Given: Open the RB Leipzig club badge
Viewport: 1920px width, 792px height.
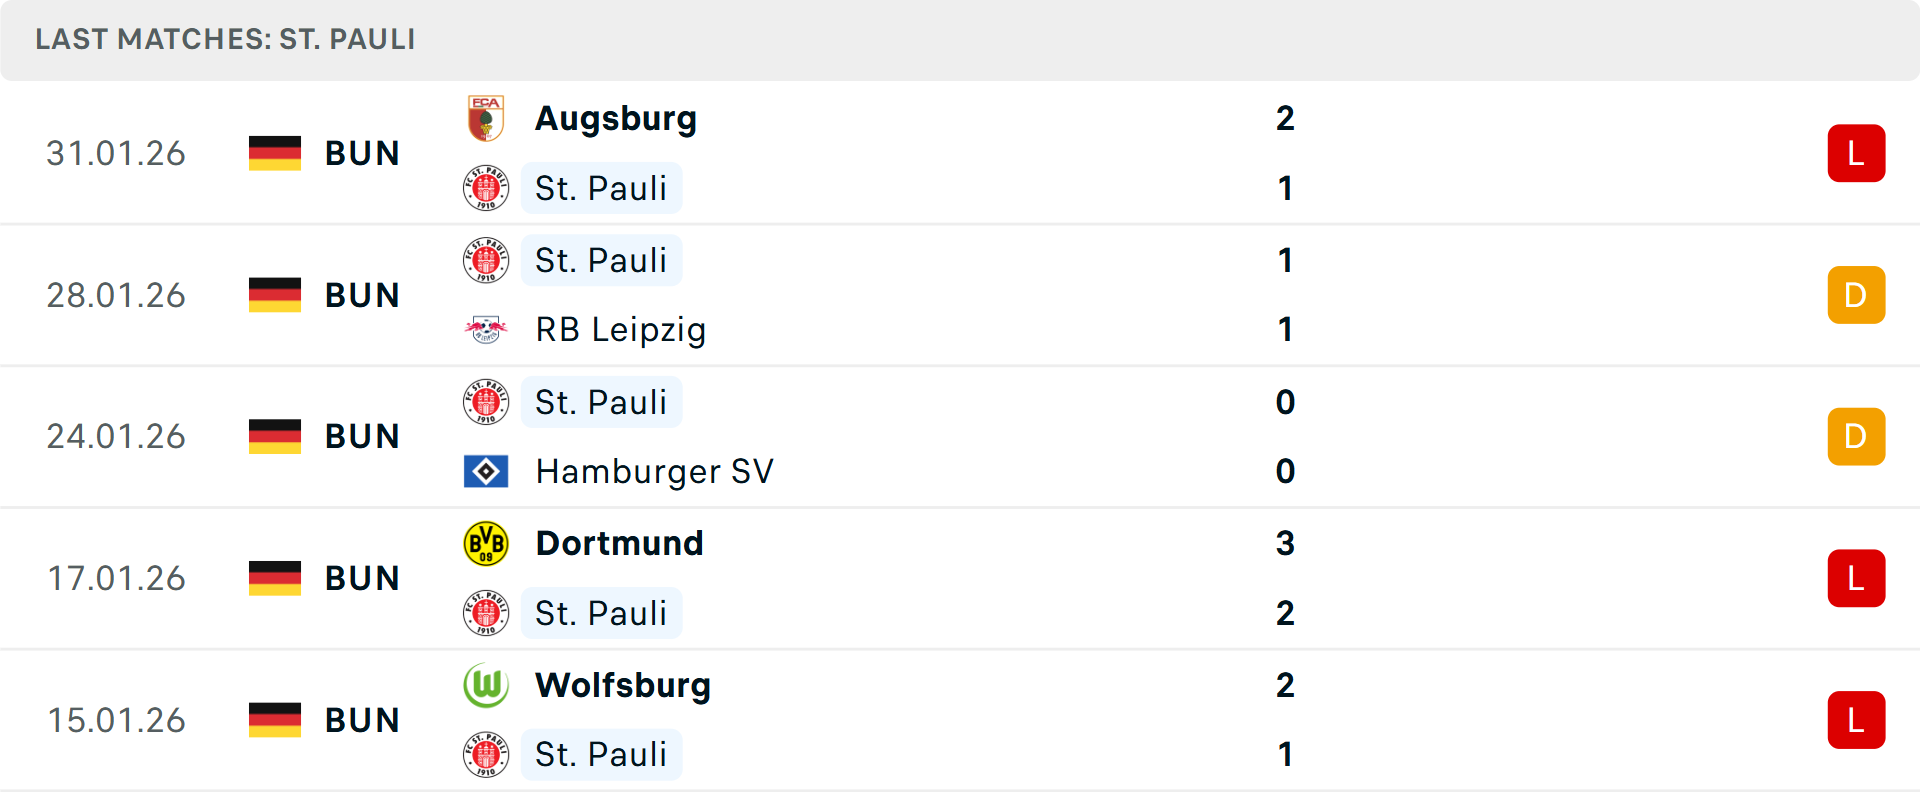Looking at the screenshot, I should [486, 330].
